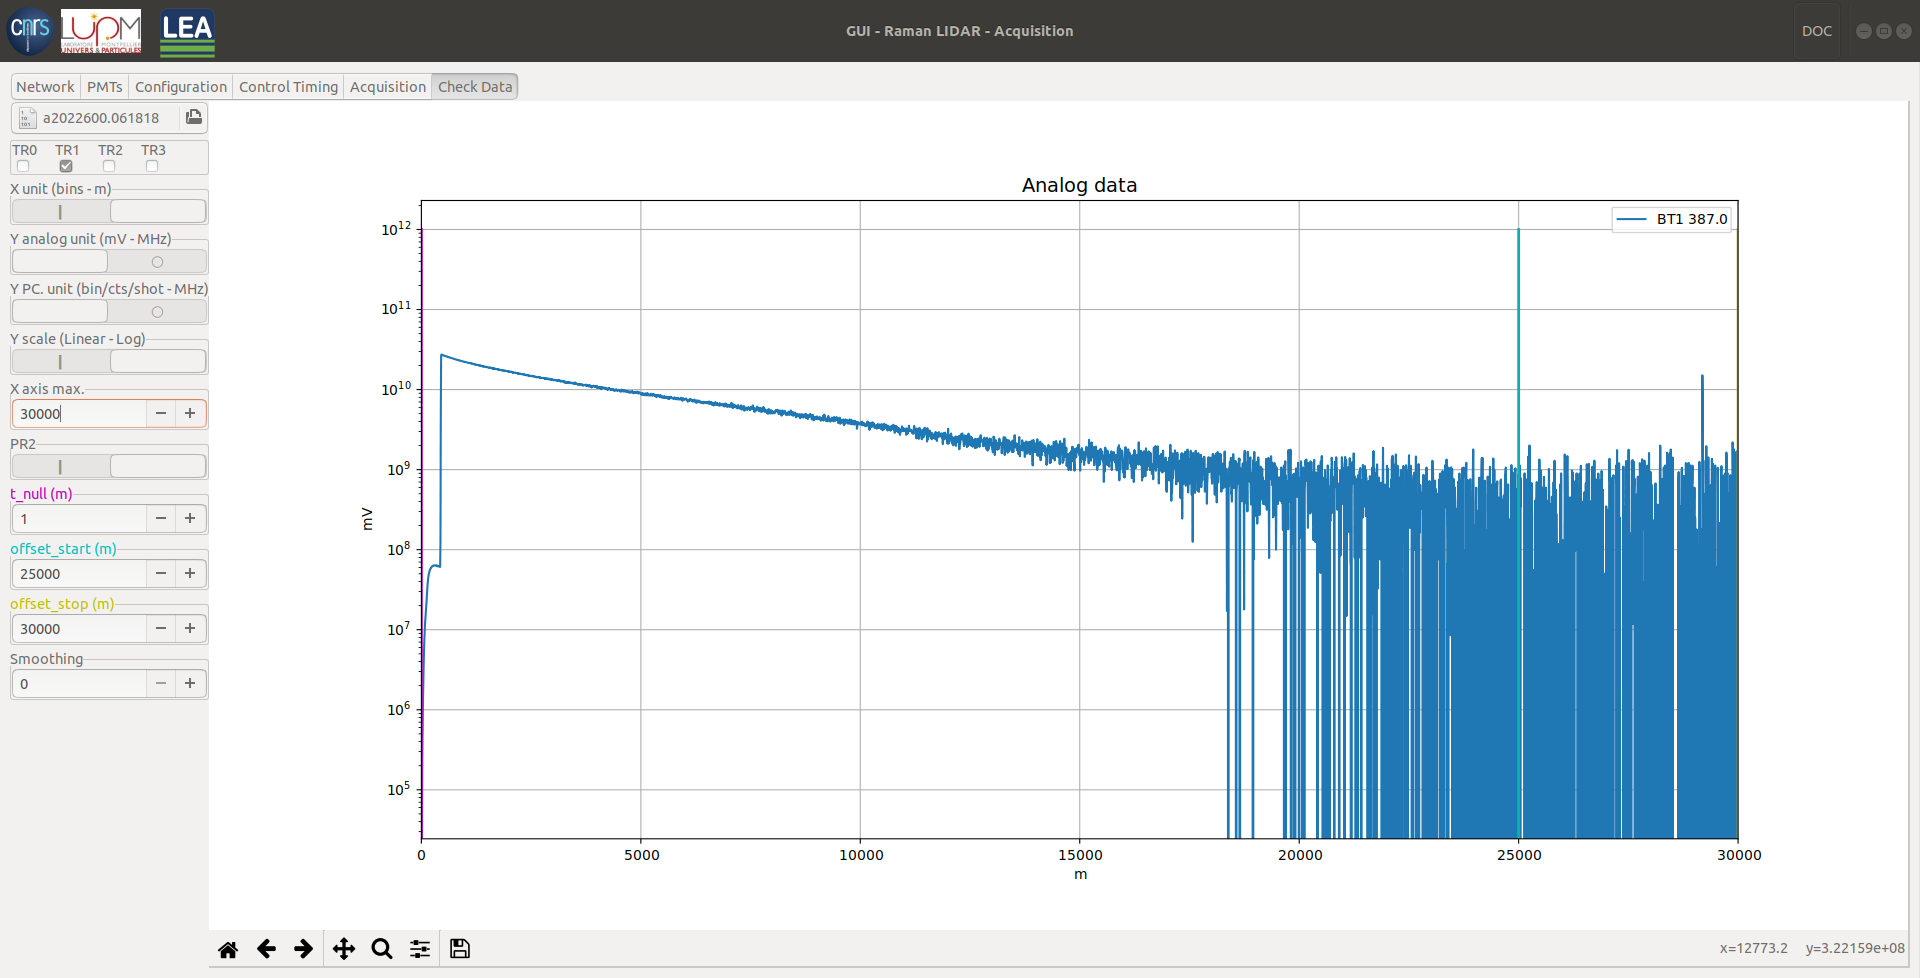
Task: Decrease offset_start value with minus button
Action: click(161, 573)
